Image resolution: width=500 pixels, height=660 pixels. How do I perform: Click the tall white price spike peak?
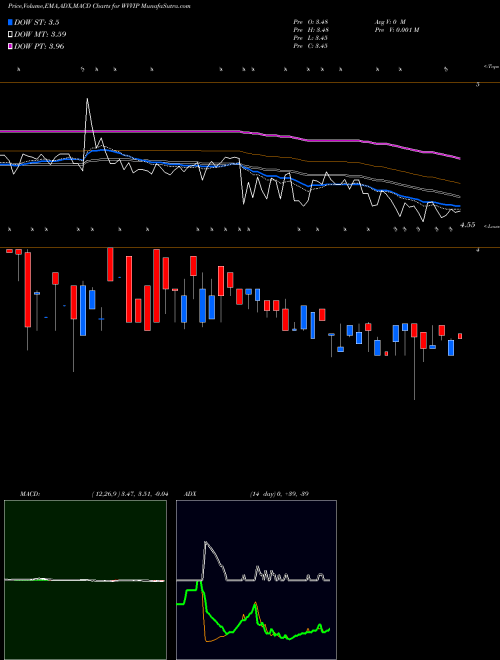pyautogui.click(x=87, y=99)
